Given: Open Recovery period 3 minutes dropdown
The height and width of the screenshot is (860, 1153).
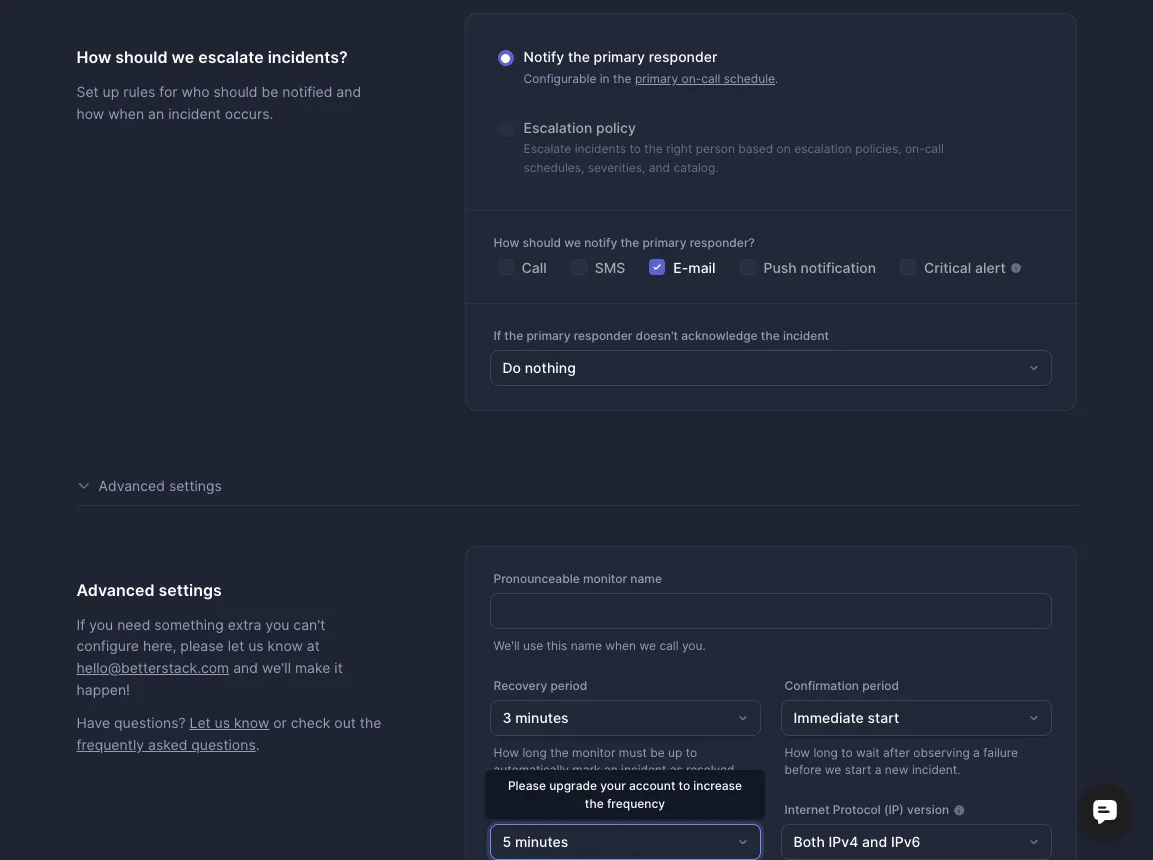Looking at the screenshot, I should click(x=625, y=718).
